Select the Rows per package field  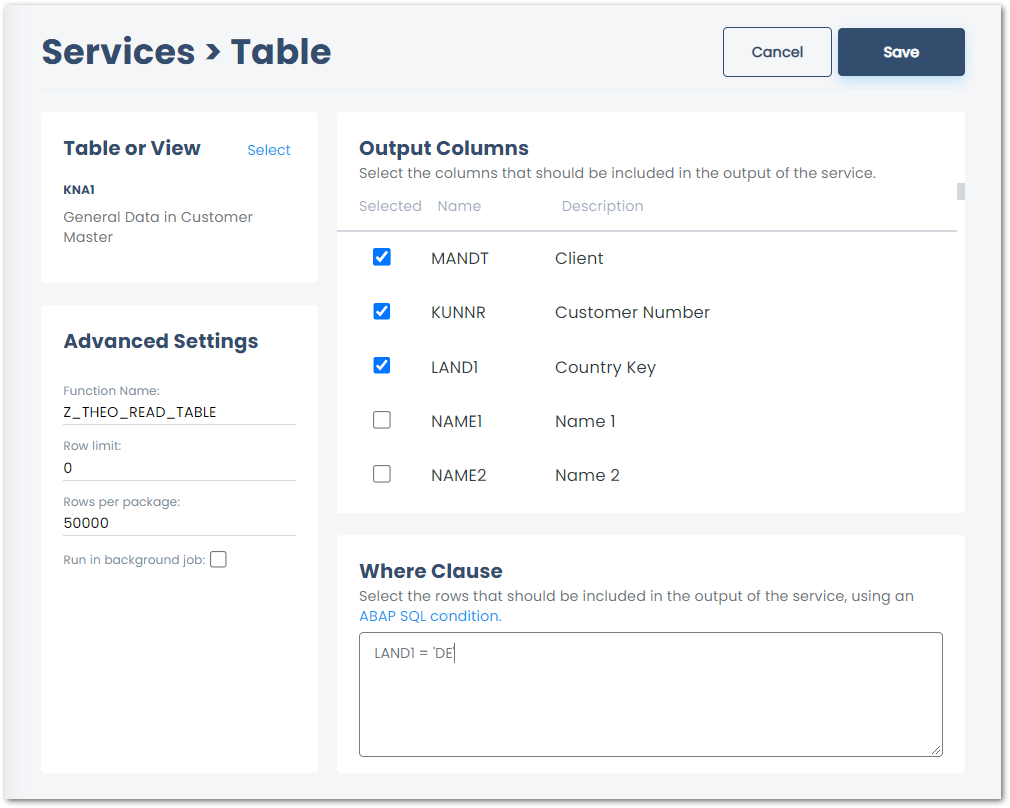178,523
